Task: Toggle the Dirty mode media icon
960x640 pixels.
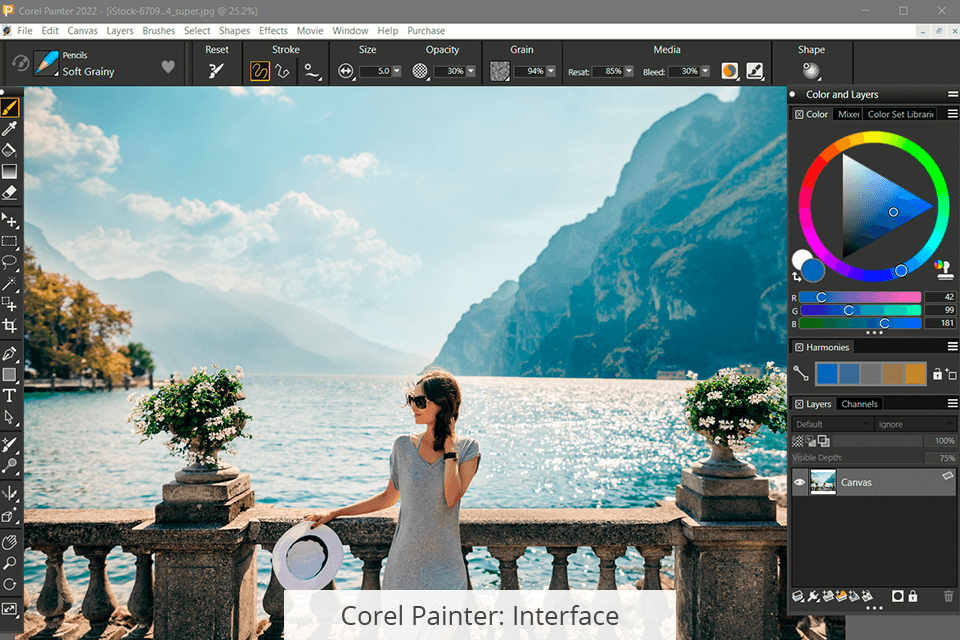Action: tap(730, 71)
